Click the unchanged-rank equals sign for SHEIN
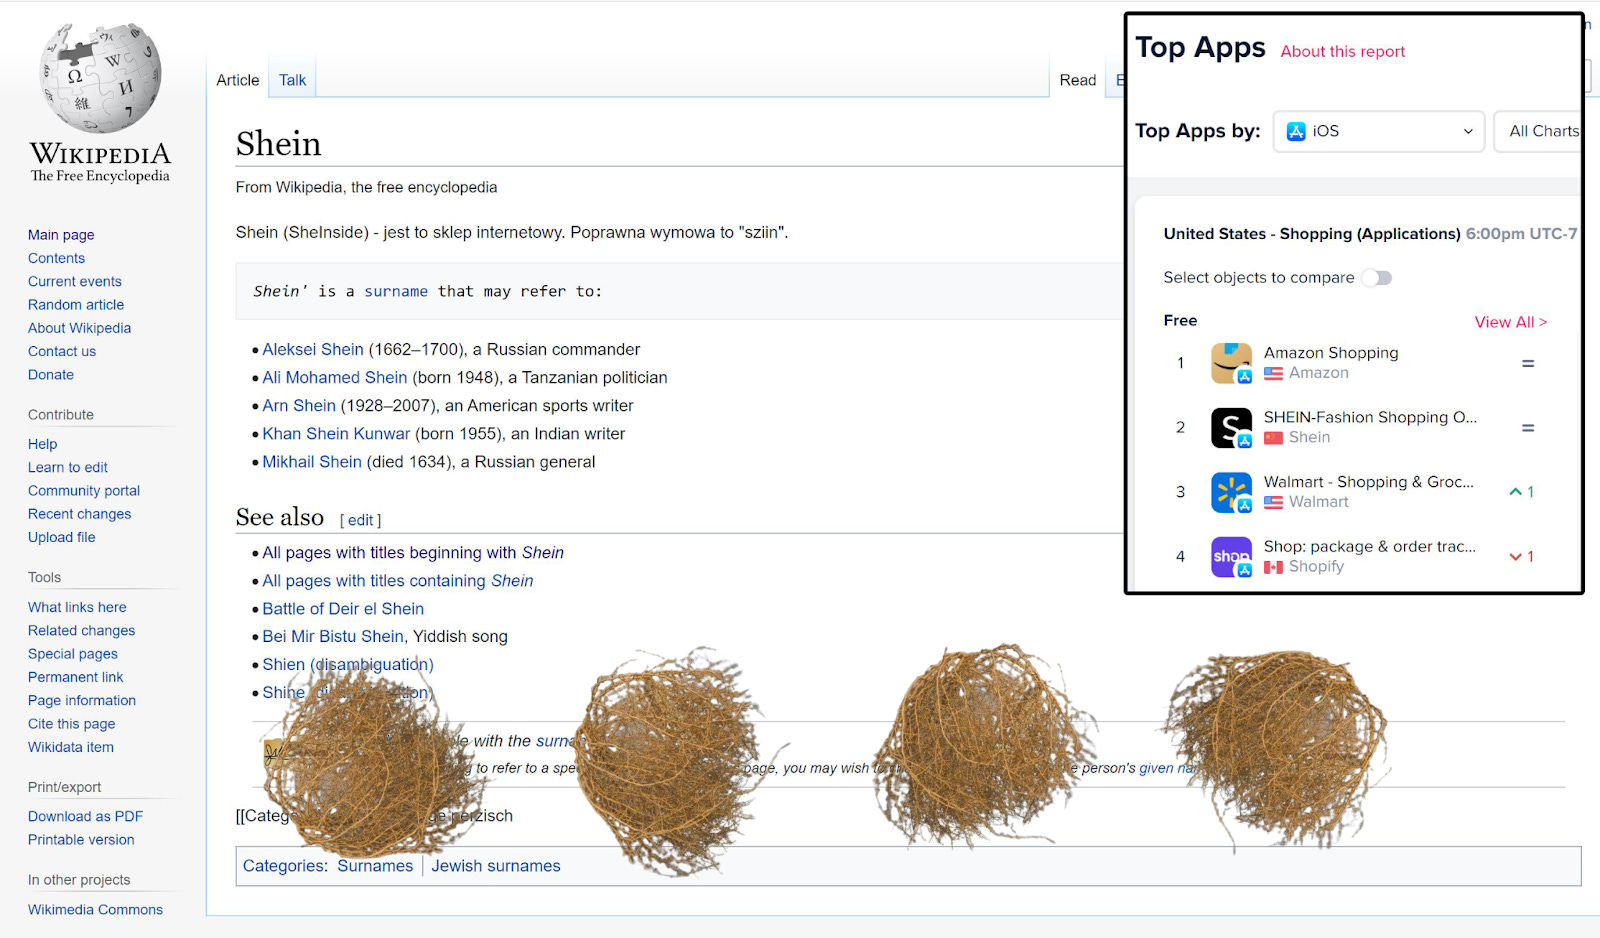 [x=1528, y=428]
